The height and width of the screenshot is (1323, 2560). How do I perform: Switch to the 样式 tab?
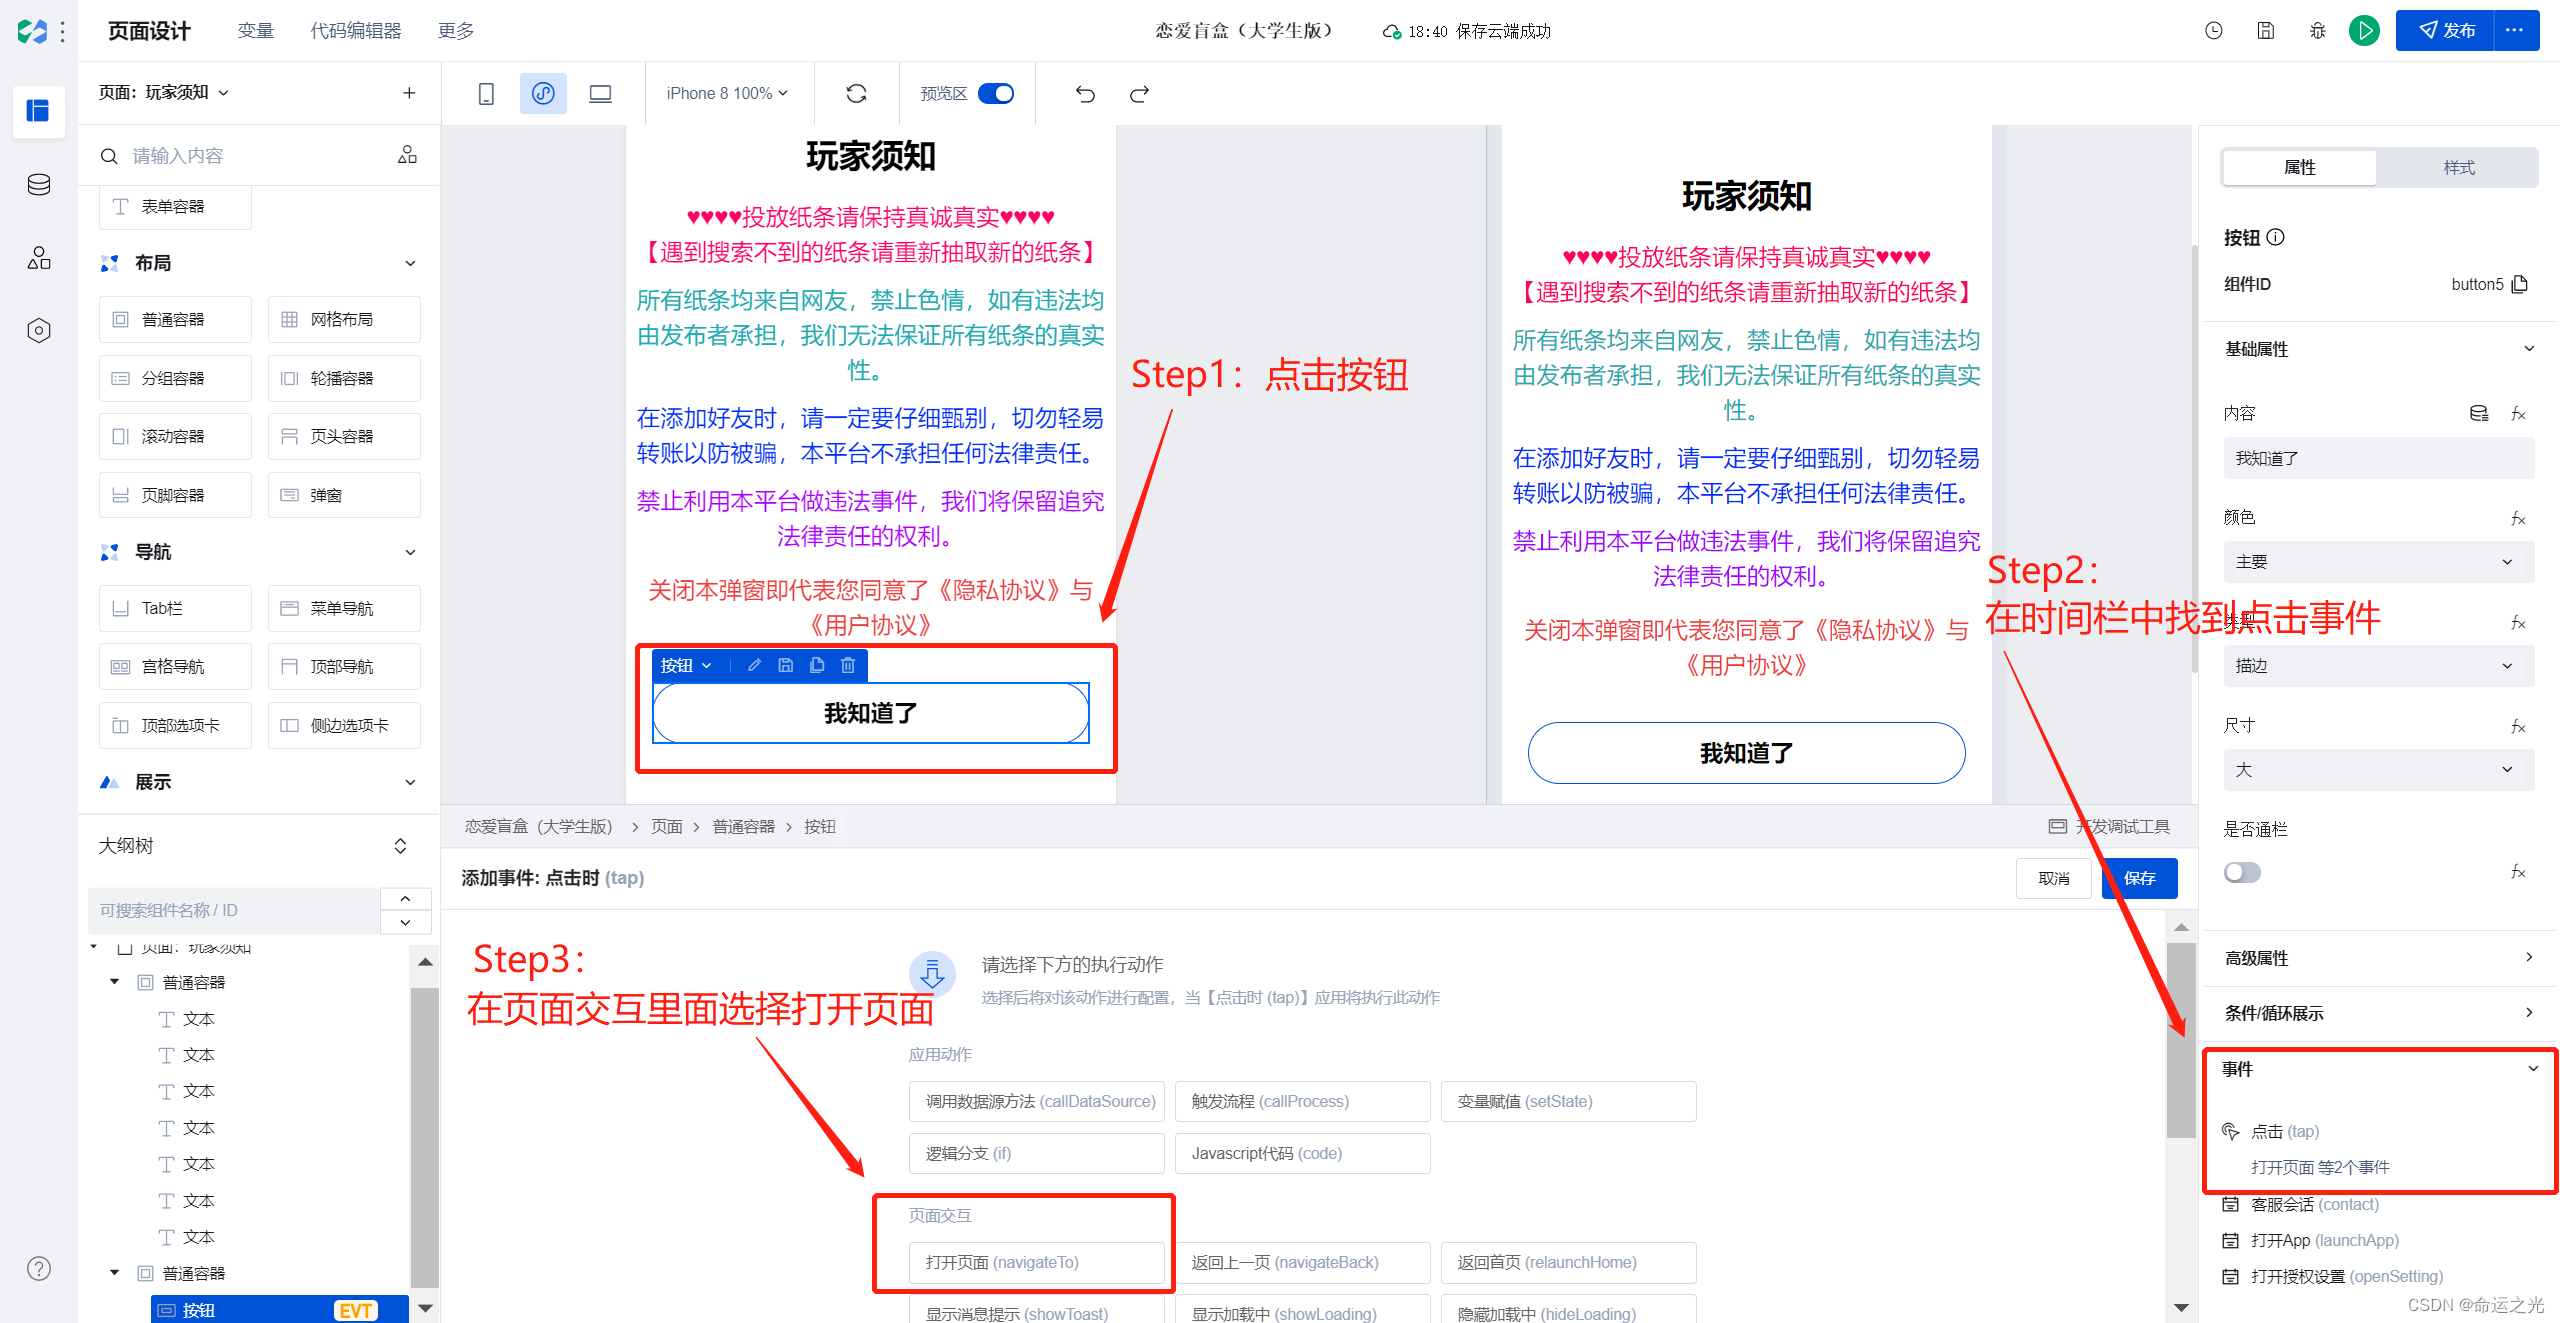pyautogui.click(x=2458, y=168)
